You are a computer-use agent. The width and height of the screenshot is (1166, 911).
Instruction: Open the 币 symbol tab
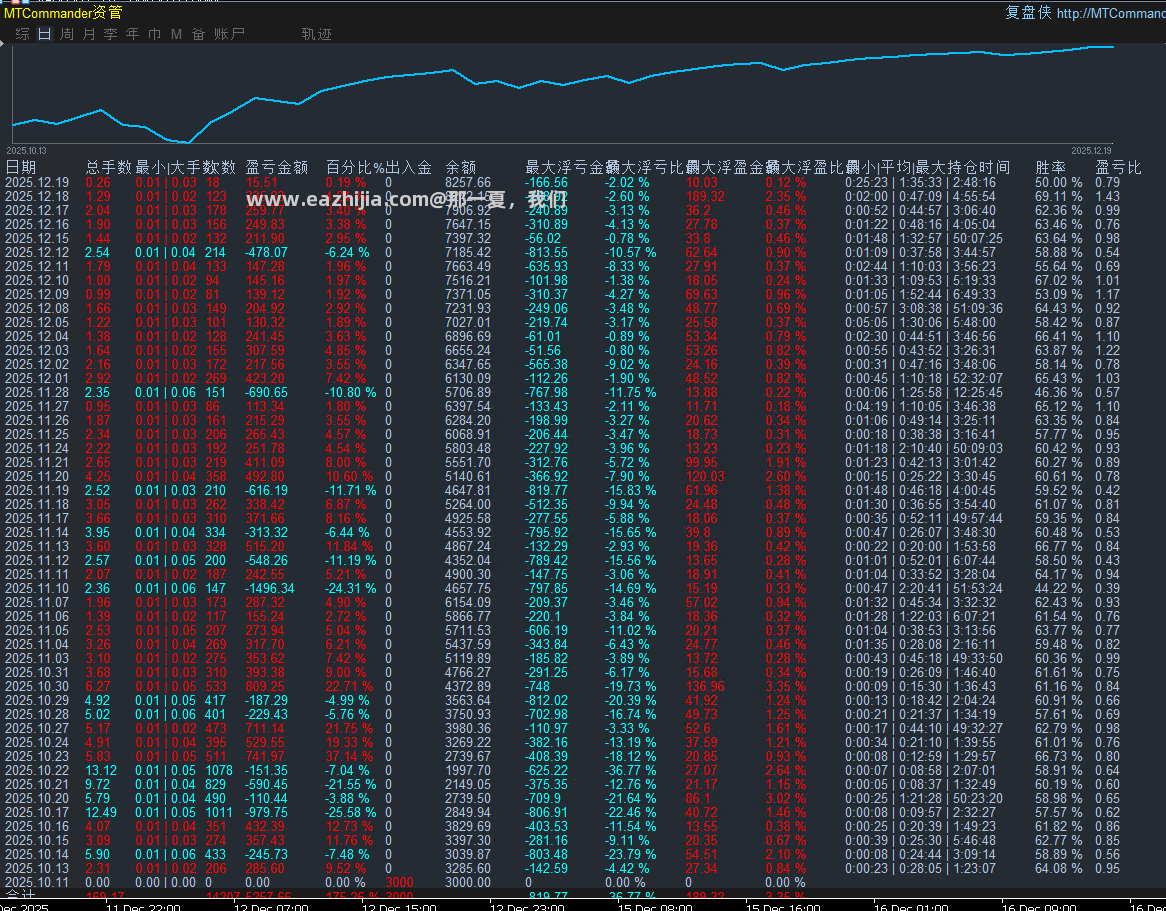point(155,34)
